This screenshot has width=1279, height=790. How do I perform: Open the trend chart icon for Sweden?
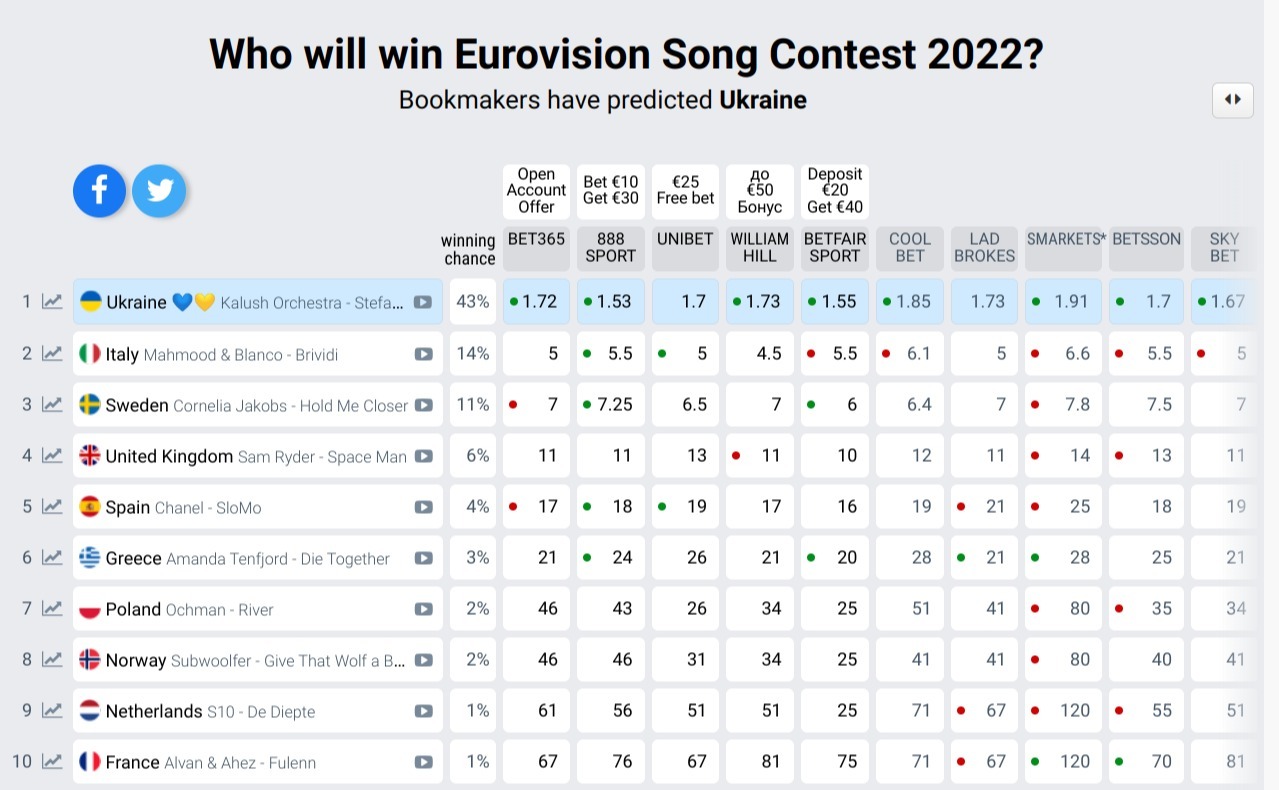click(52, 404)
